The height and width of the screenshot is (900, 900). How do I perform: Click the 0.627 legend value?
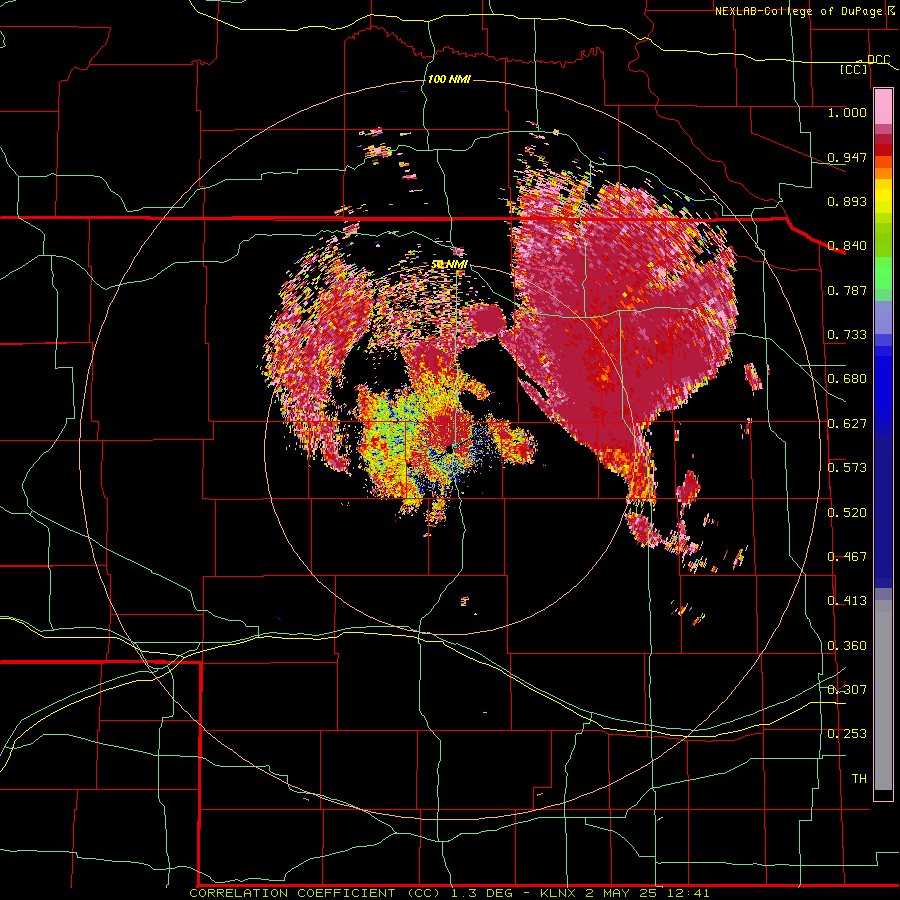point(847,424)
